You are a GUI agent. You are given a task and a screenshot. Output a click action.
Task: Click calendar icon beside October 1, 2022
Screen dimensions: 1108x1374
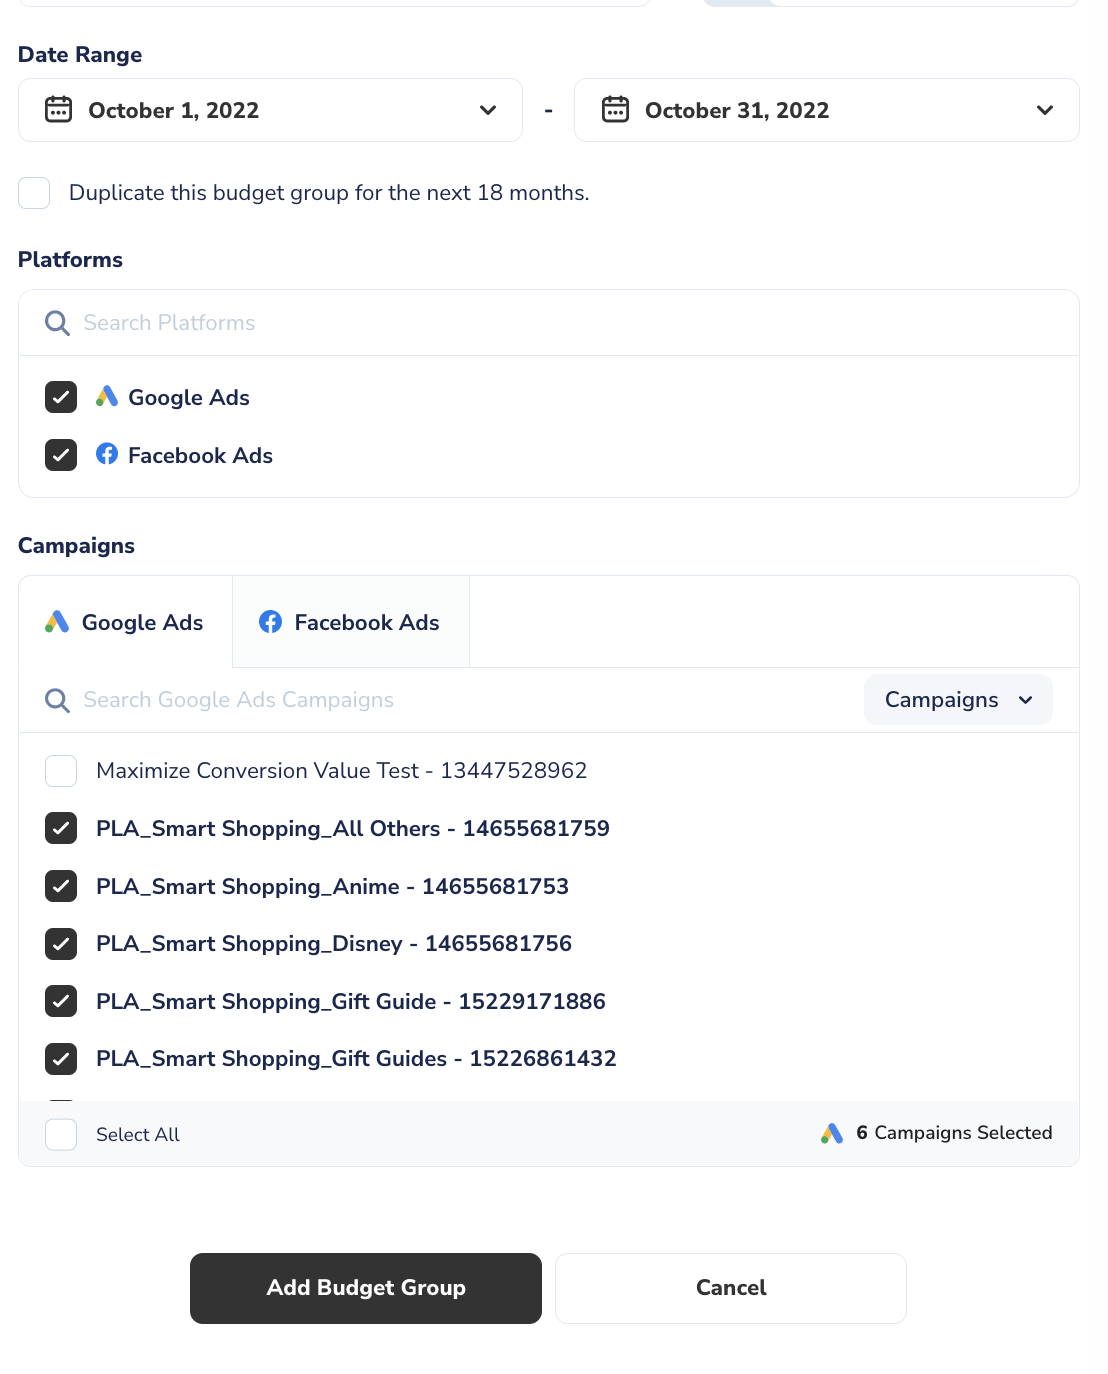pos(59,110)
